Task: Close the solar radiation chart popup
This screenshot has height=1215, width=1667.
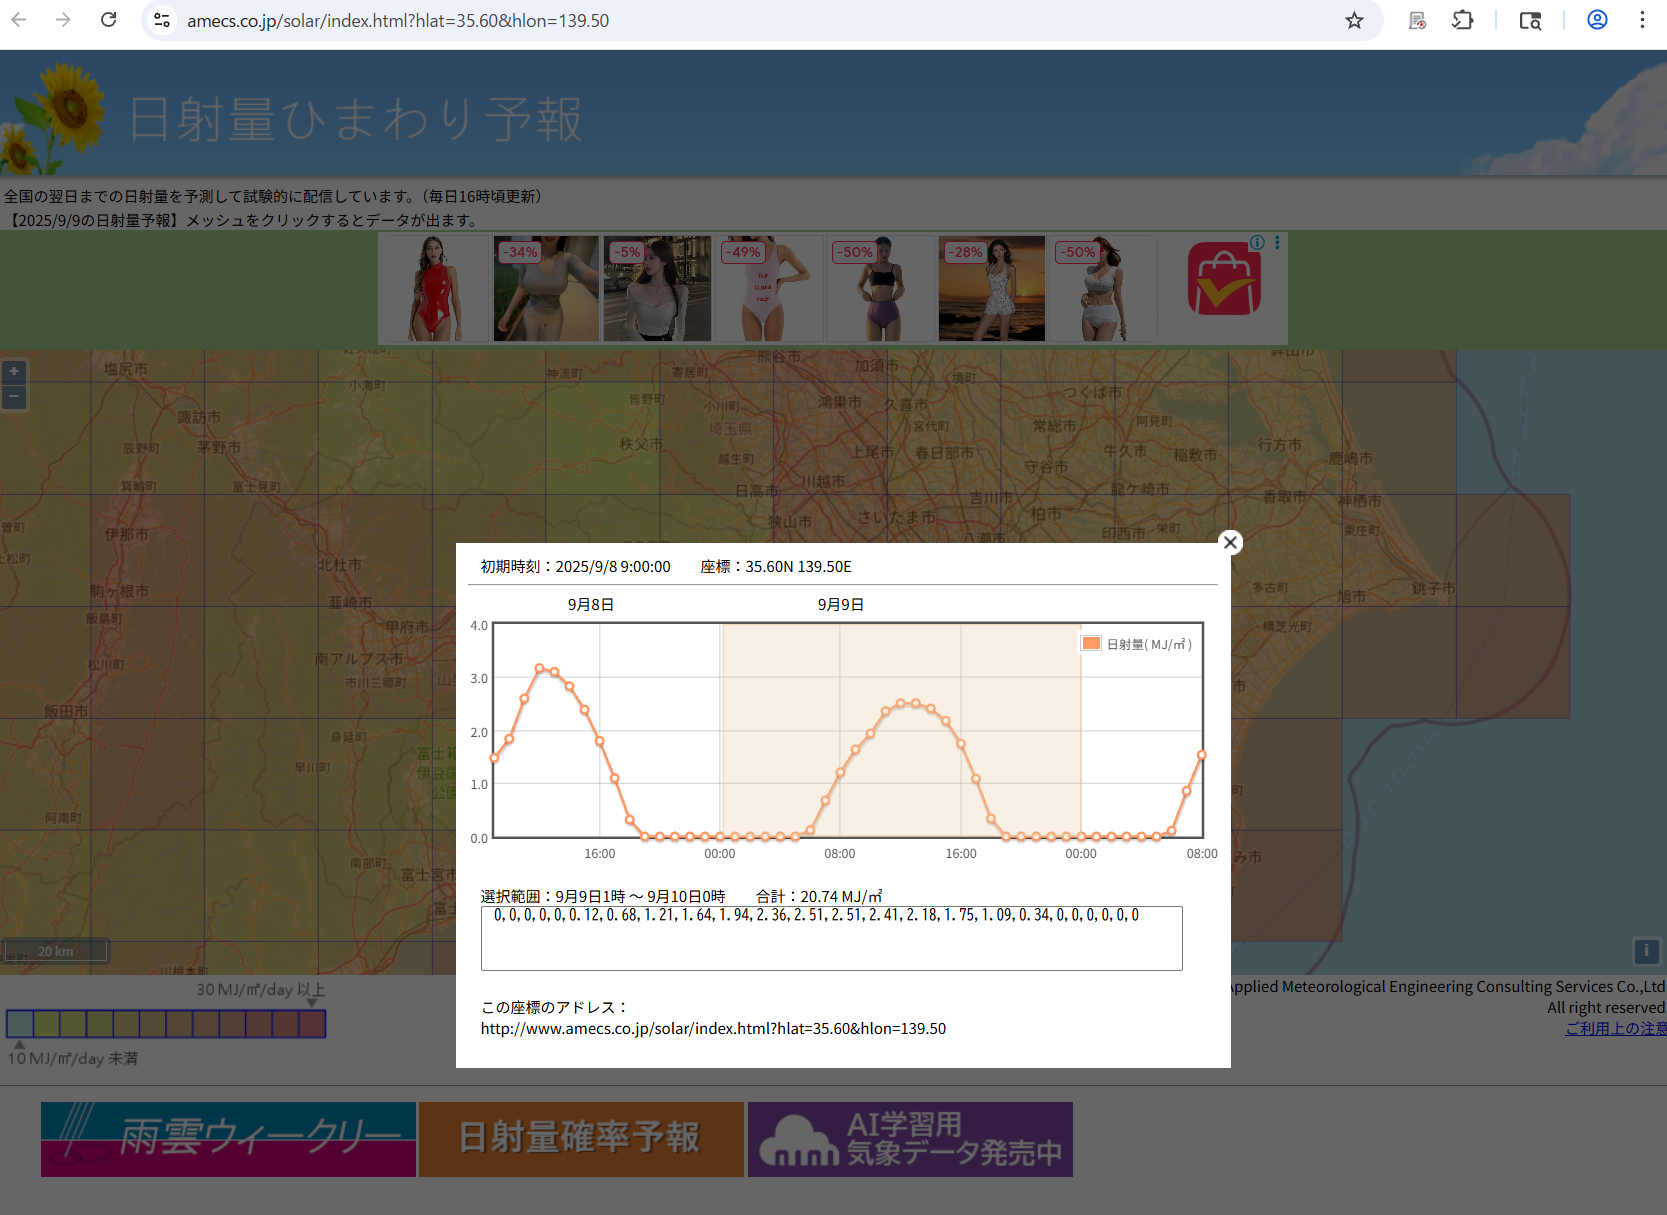Action: coord(1230,542)
